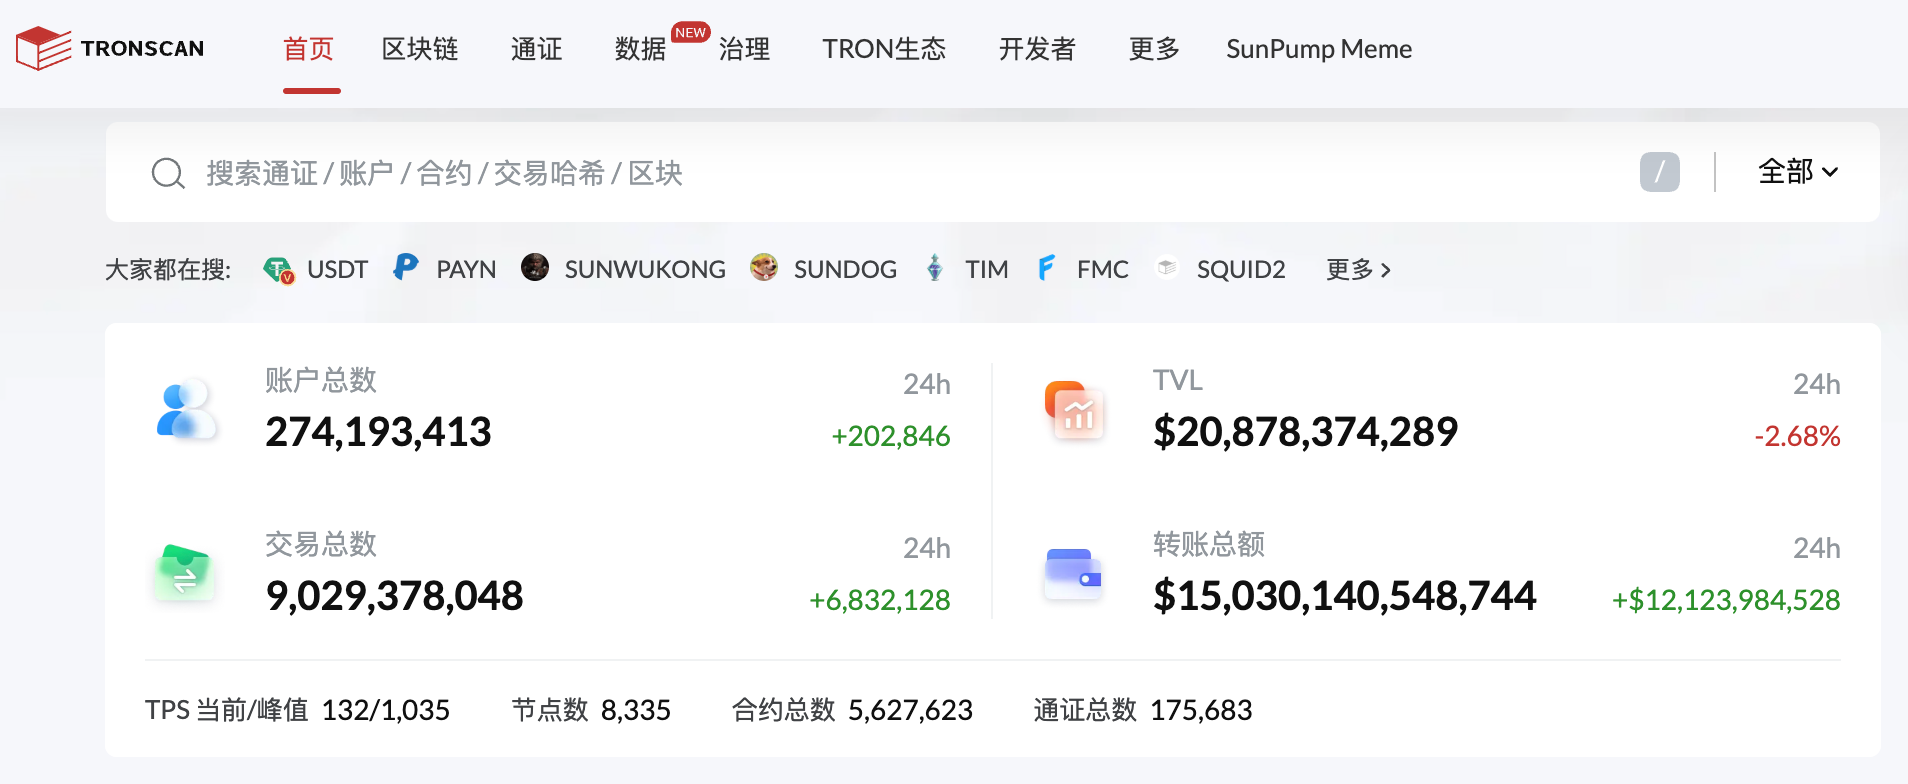Open the 全部 search filter dropdown
The image size is (1908, 784).
pos(1798,172)
